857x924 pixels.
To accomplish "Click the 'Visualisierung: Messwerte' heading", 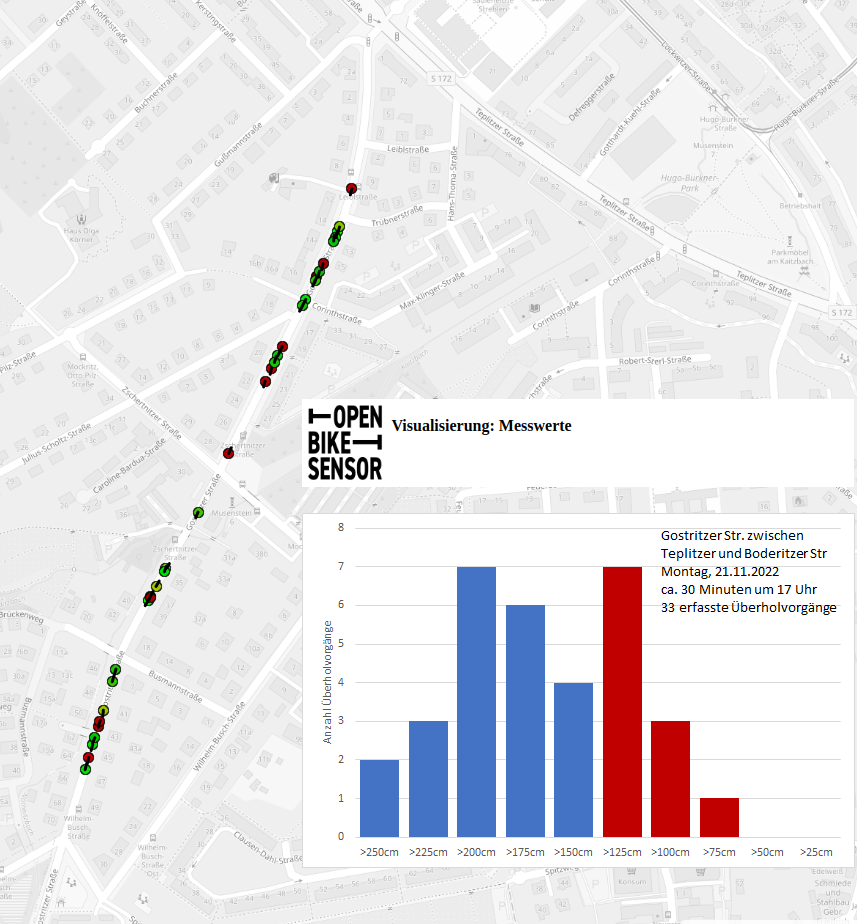I will 481,425.
